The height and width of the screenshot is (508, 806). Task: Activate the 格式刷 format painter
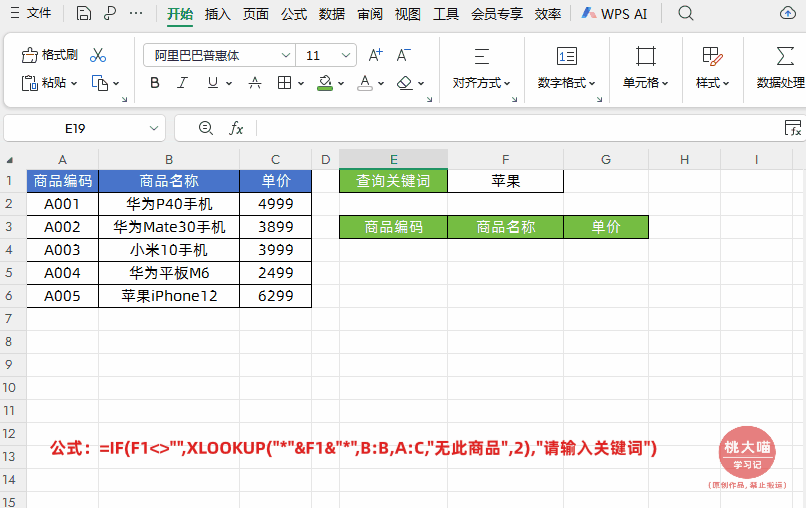coord(49,55)
